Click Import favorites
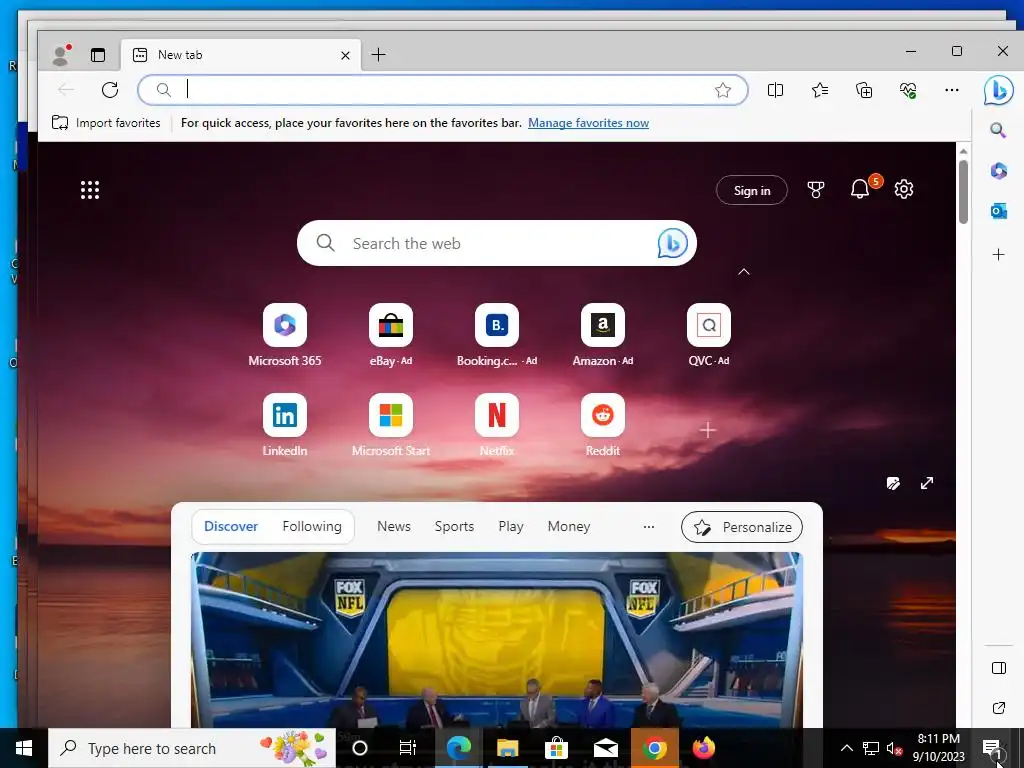Viewport: 1024px width, 768px height. pyautogui.click(x=106, y=123)
